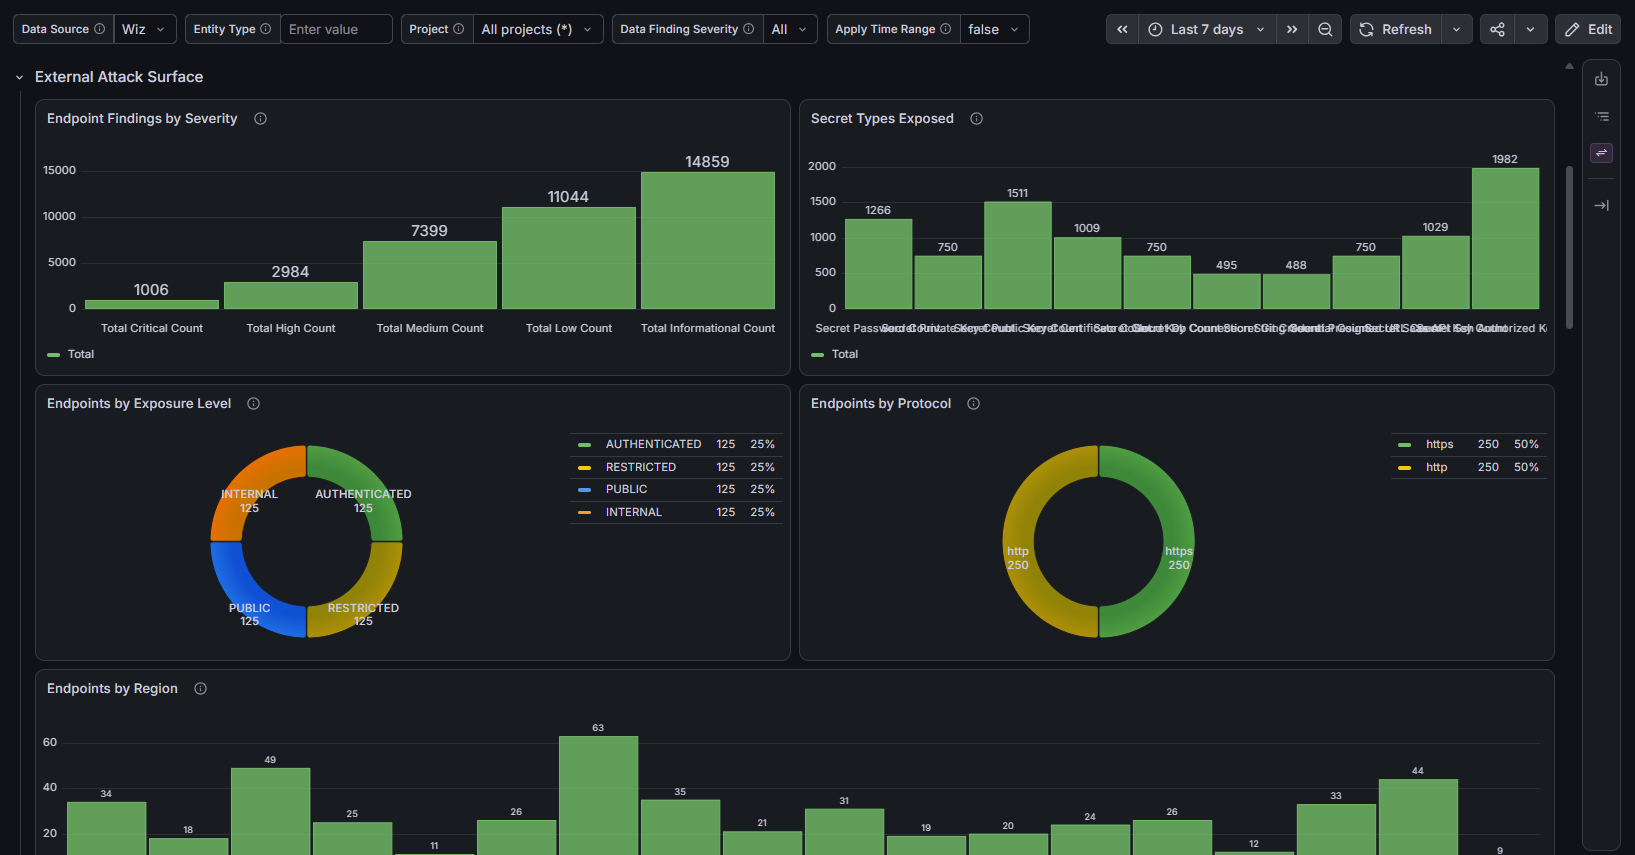This screenshot has width=1635, height=855.
Task: Open info tooltip for Endpoints by Exposure Level
Action: [253, 403]
